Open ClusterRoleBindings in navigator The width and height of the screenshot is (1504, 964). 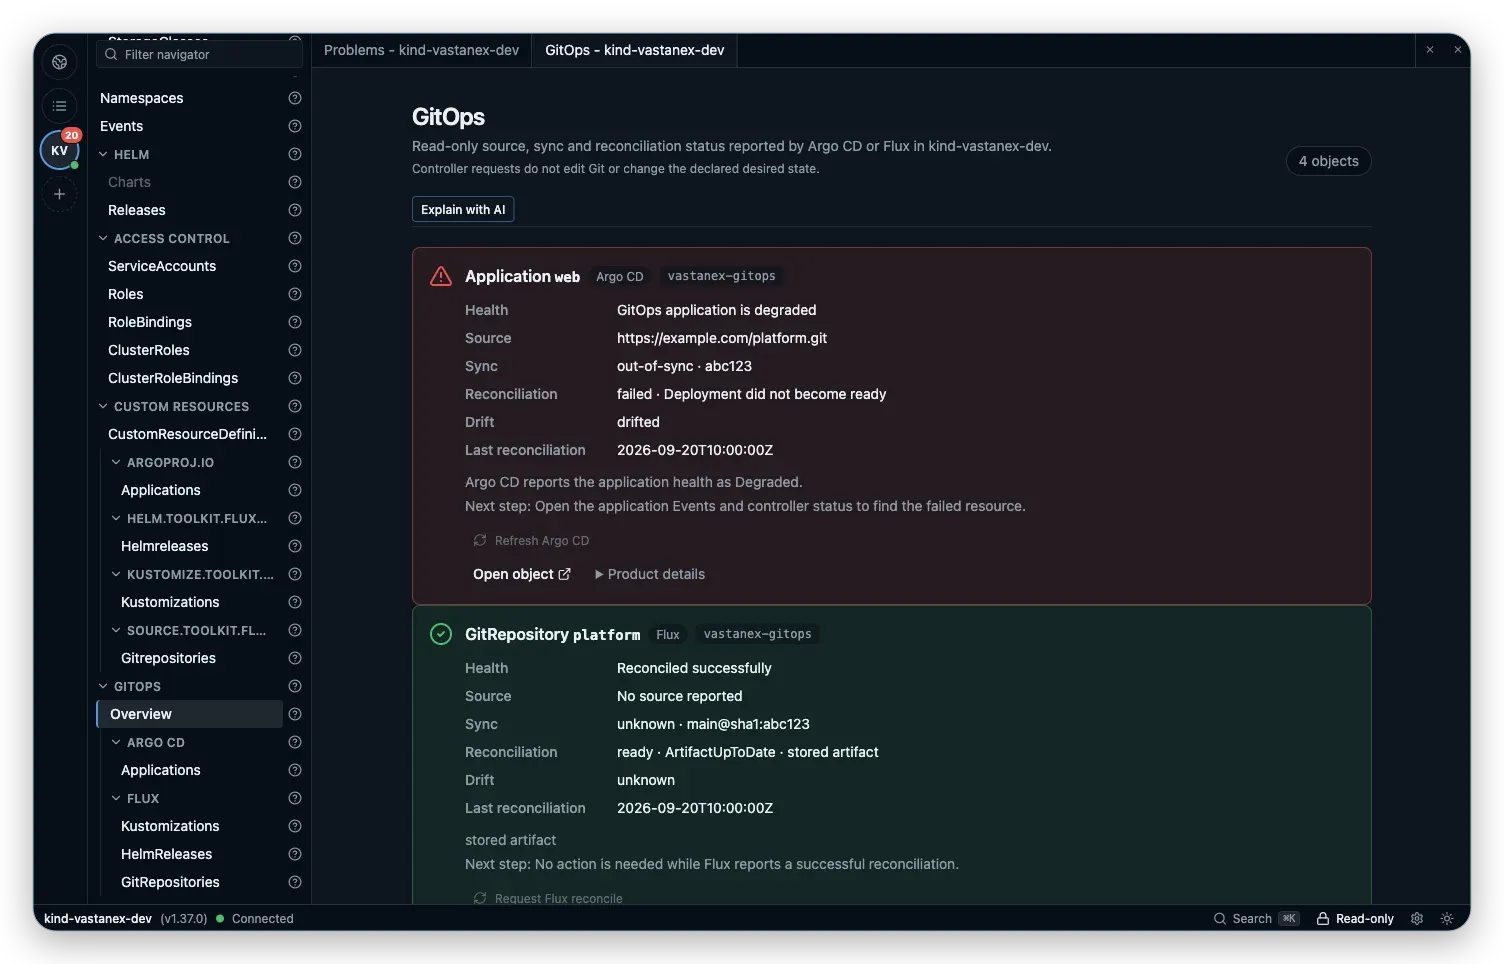click(x=173, y=378)
